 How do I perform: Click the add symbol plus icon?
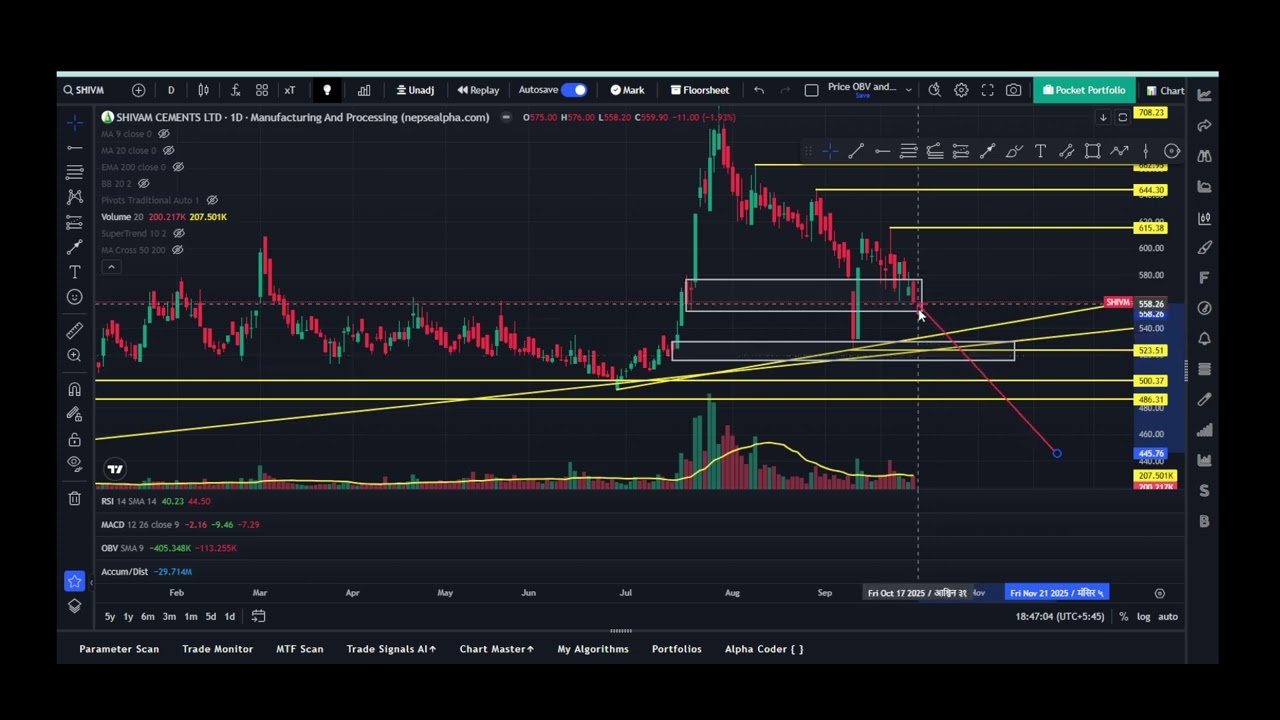(138, 90)
